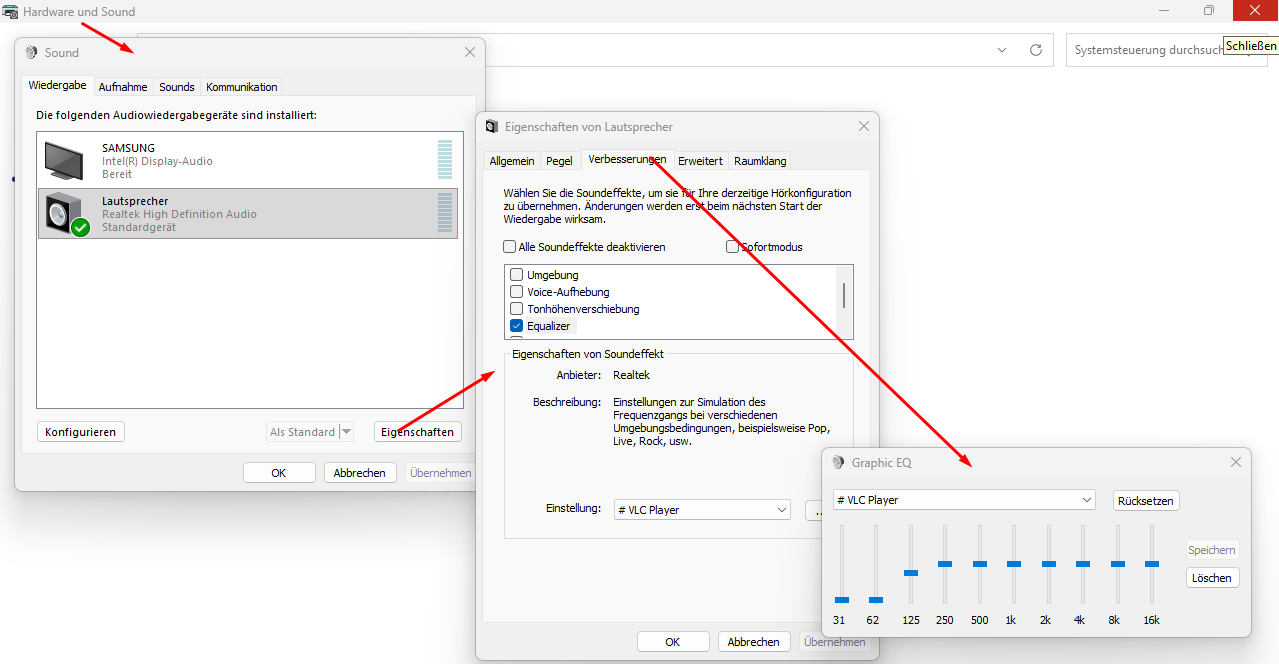Screen dimensions: 1279x664
Task: Switch to the Allgemein tab
Action: [512, 161]
